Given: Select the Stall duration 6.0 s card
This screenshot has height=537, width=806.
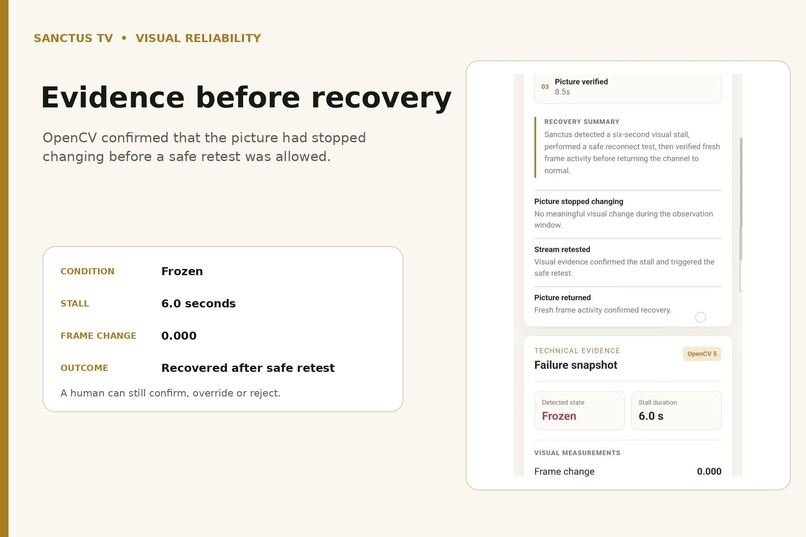Looking at the screenshot, I should click(x=676, y=411).
